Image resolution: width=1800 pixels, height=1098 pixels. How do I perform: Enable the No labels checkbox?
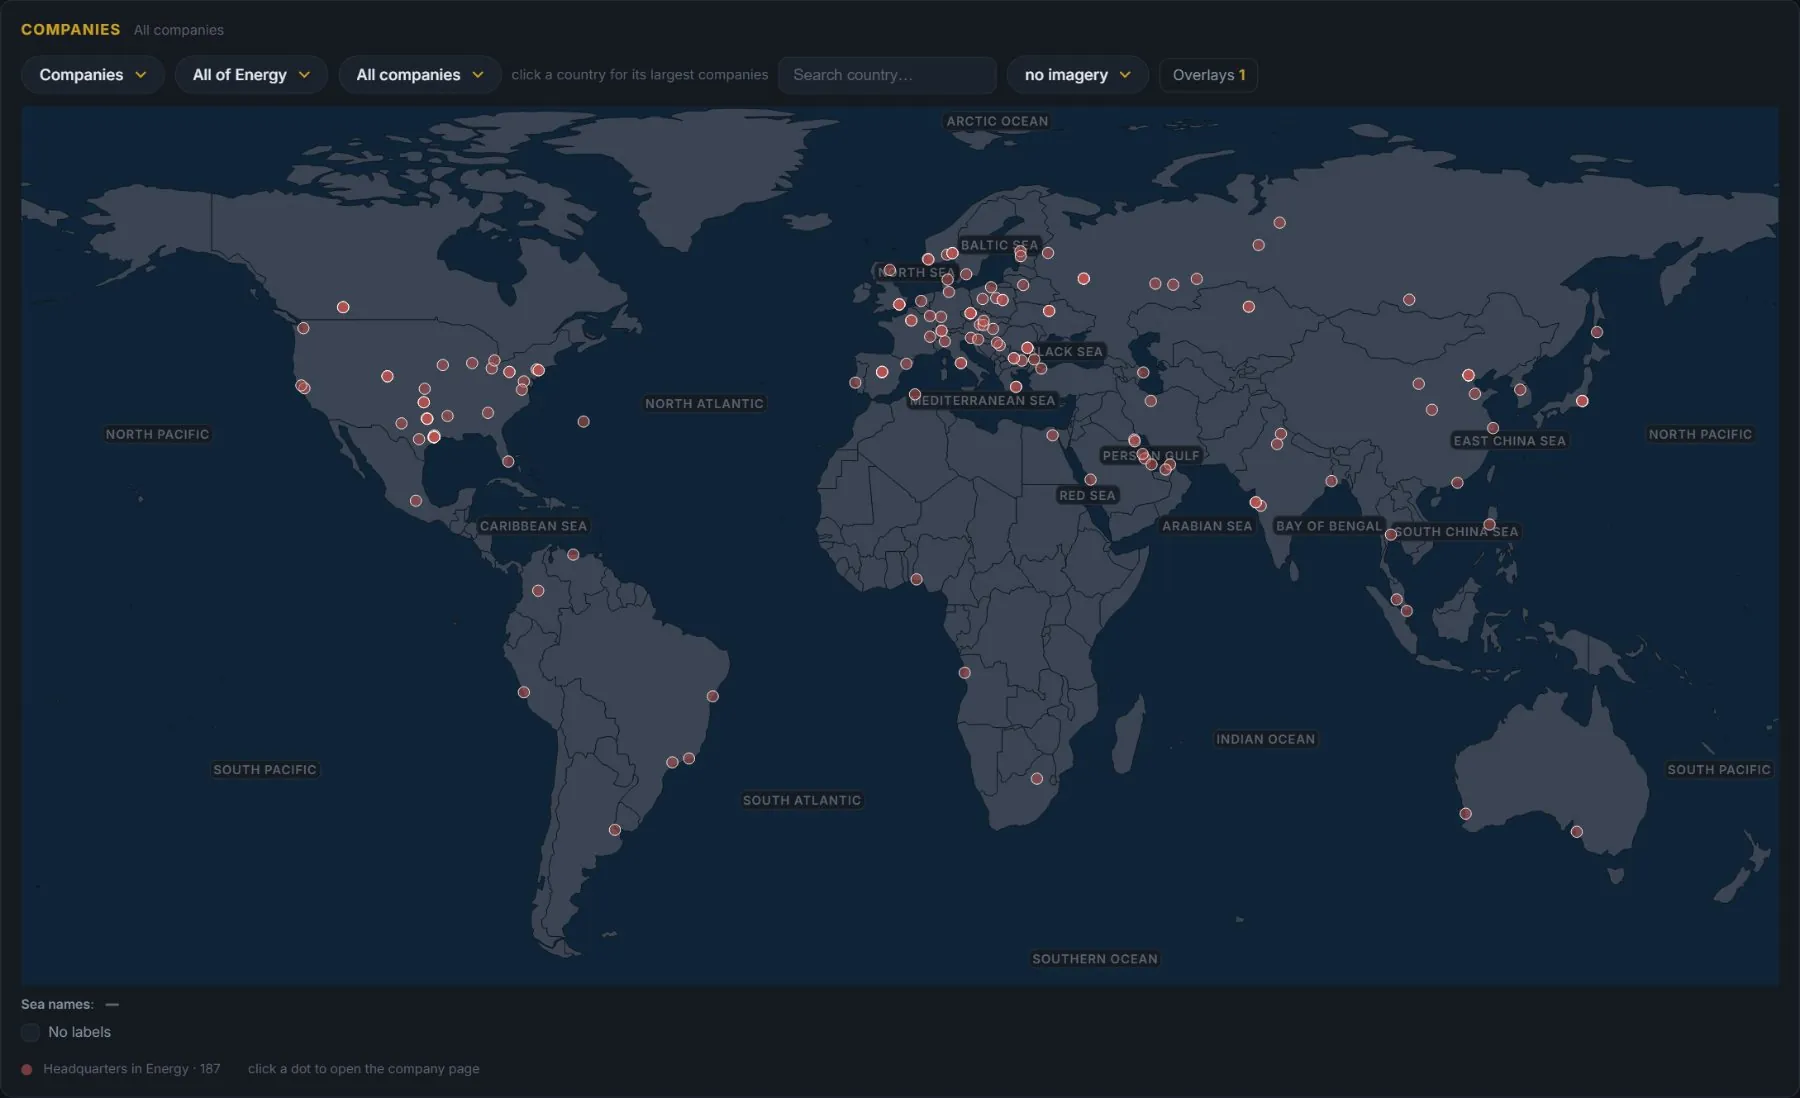tap(31, 1032)
